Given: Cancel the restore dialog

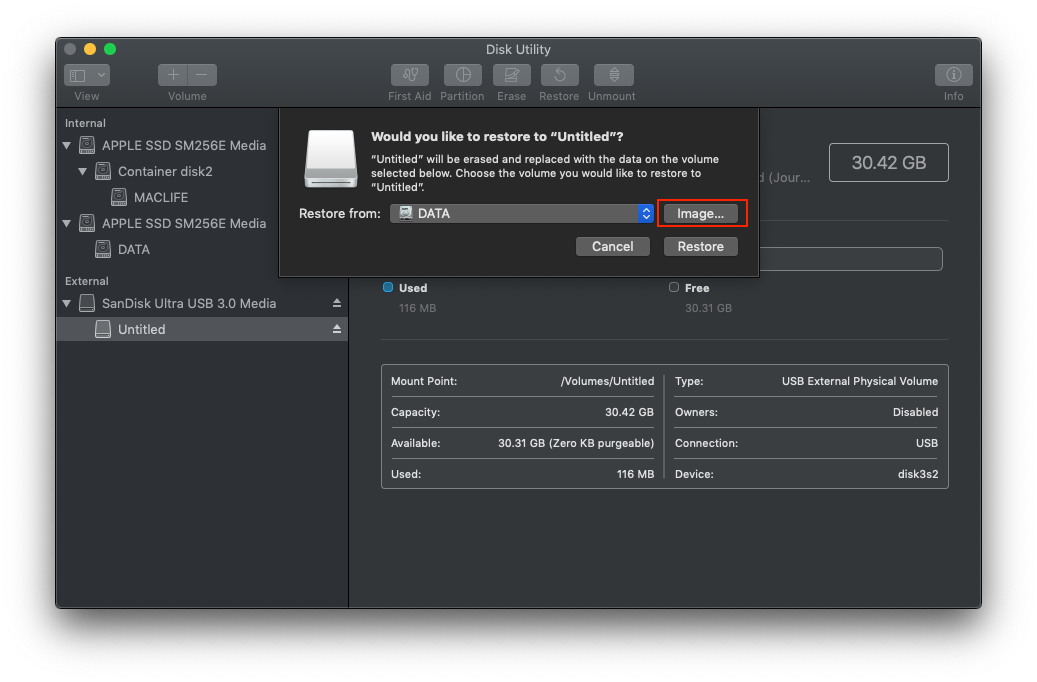Looking at the screenshot, I should coord(612,246).
